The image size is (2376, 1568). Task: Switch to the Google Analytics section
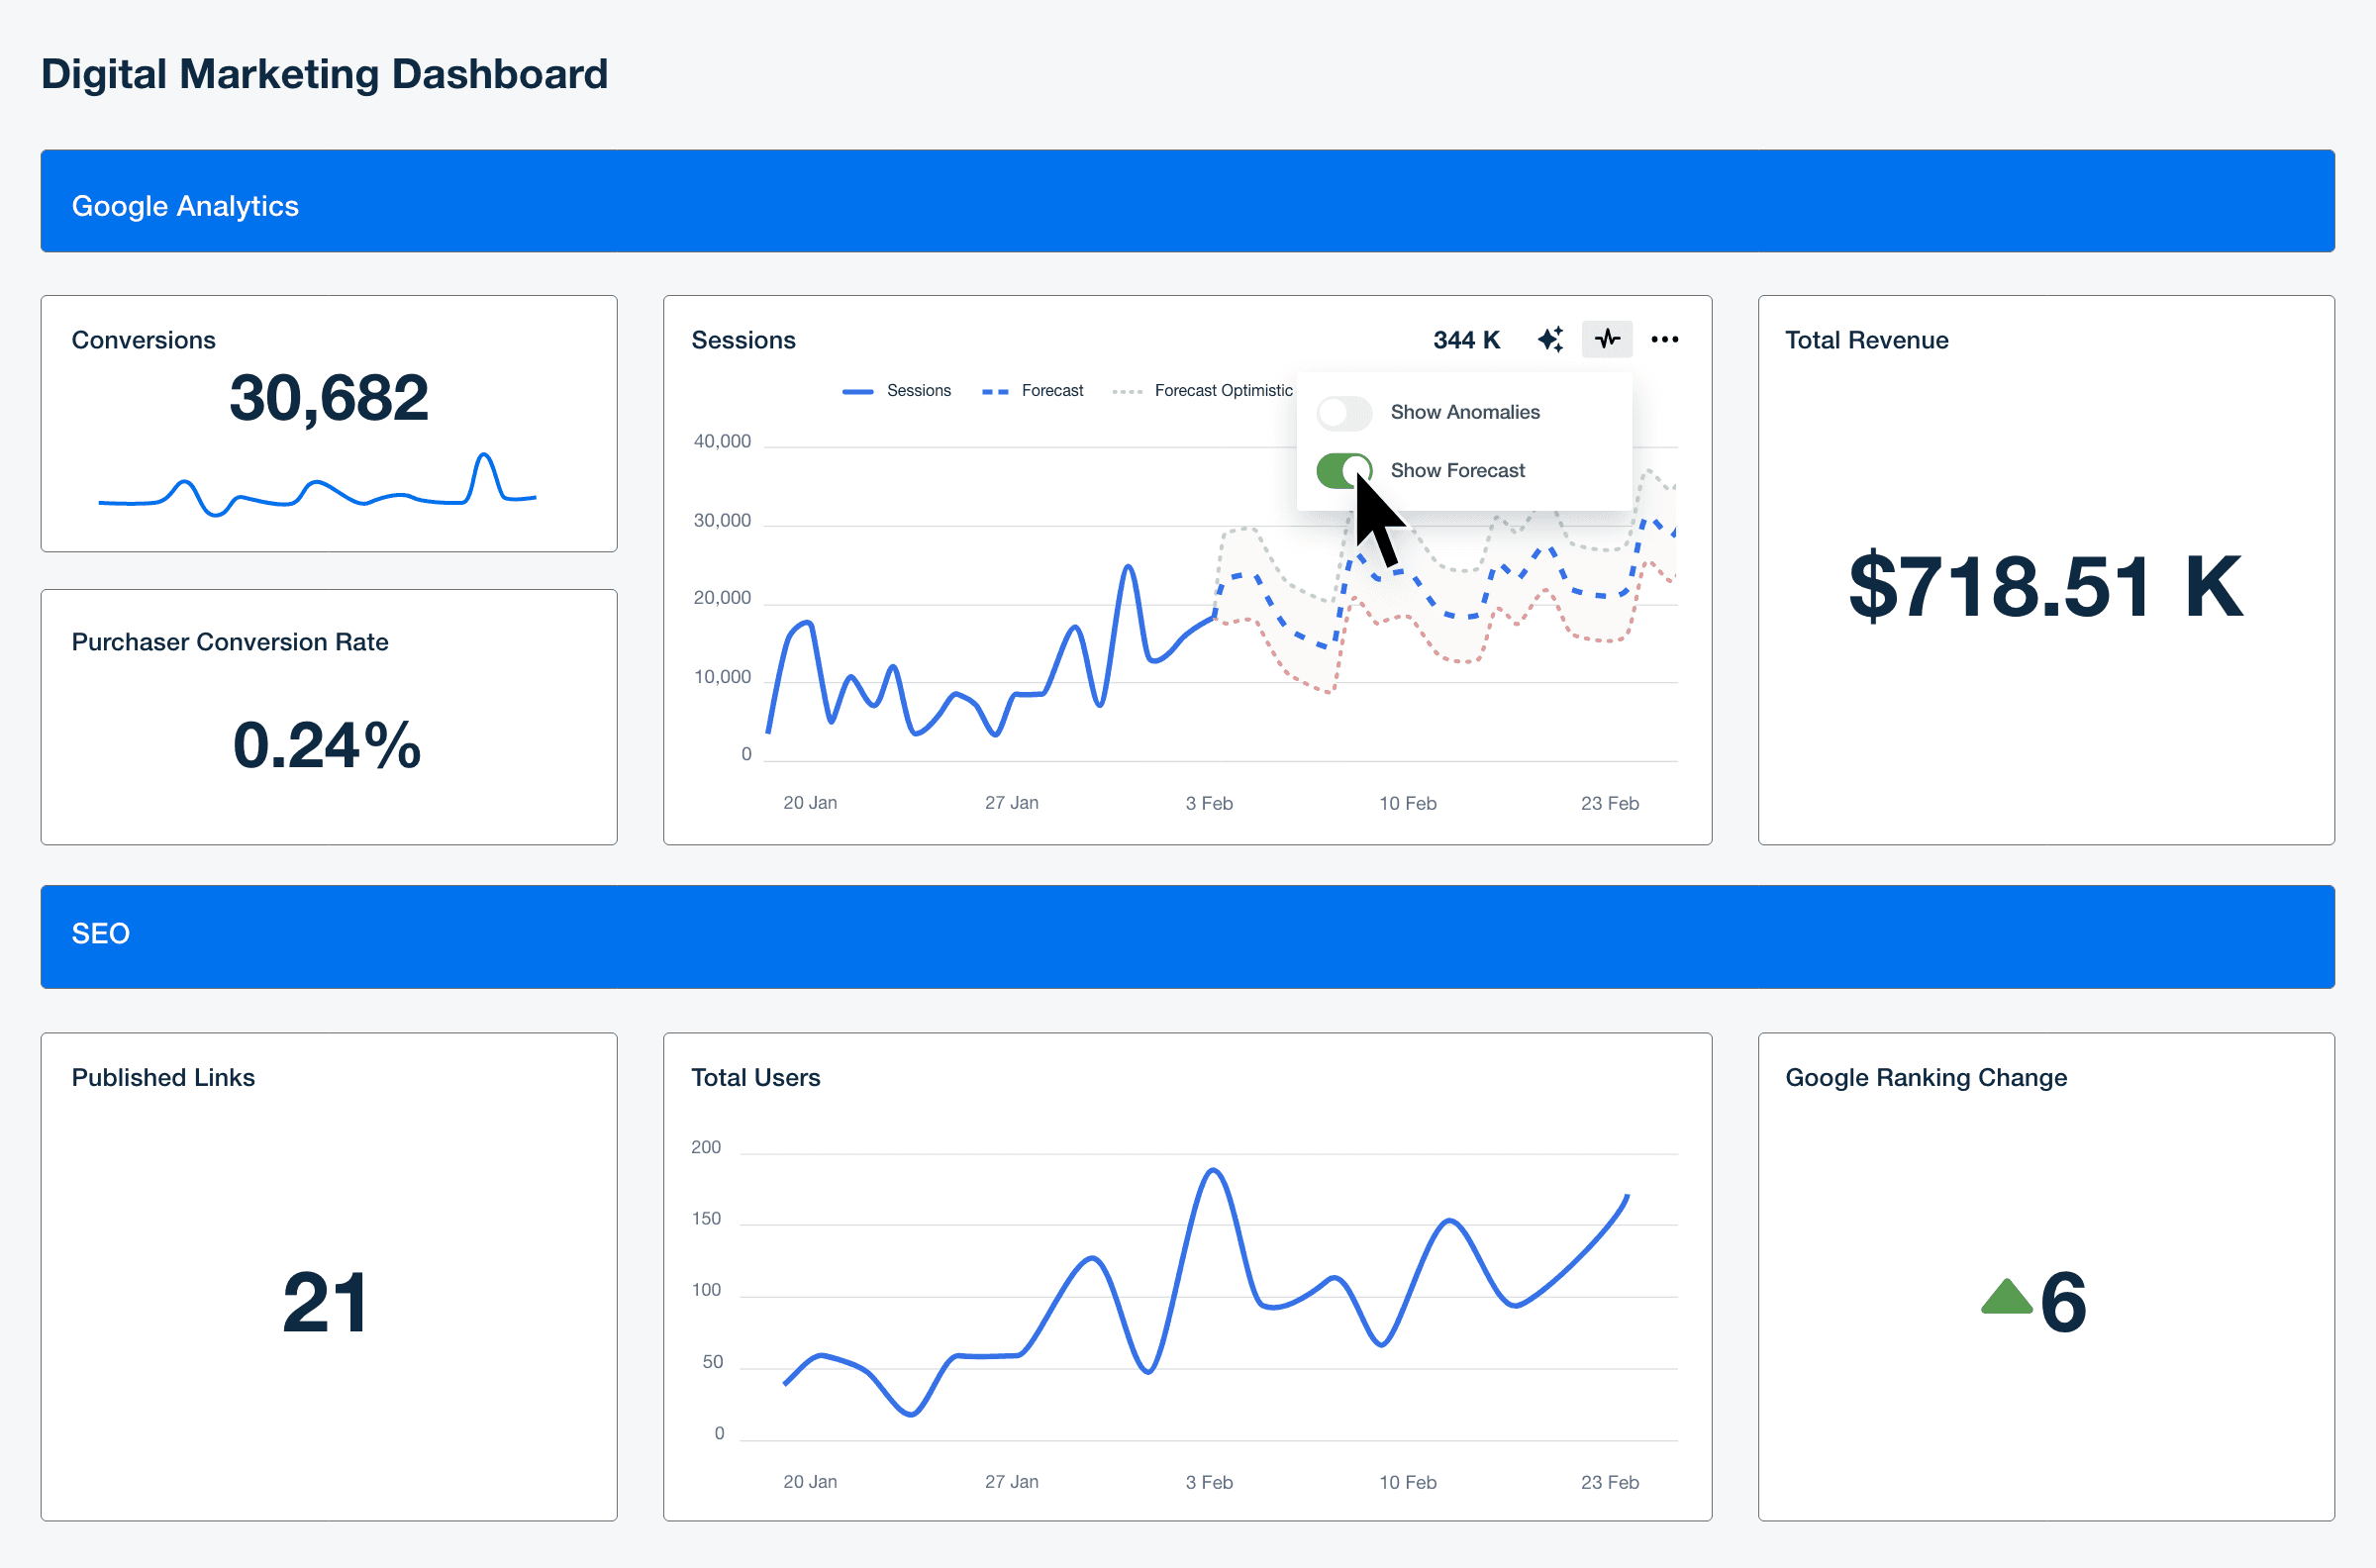coord(185,204)
